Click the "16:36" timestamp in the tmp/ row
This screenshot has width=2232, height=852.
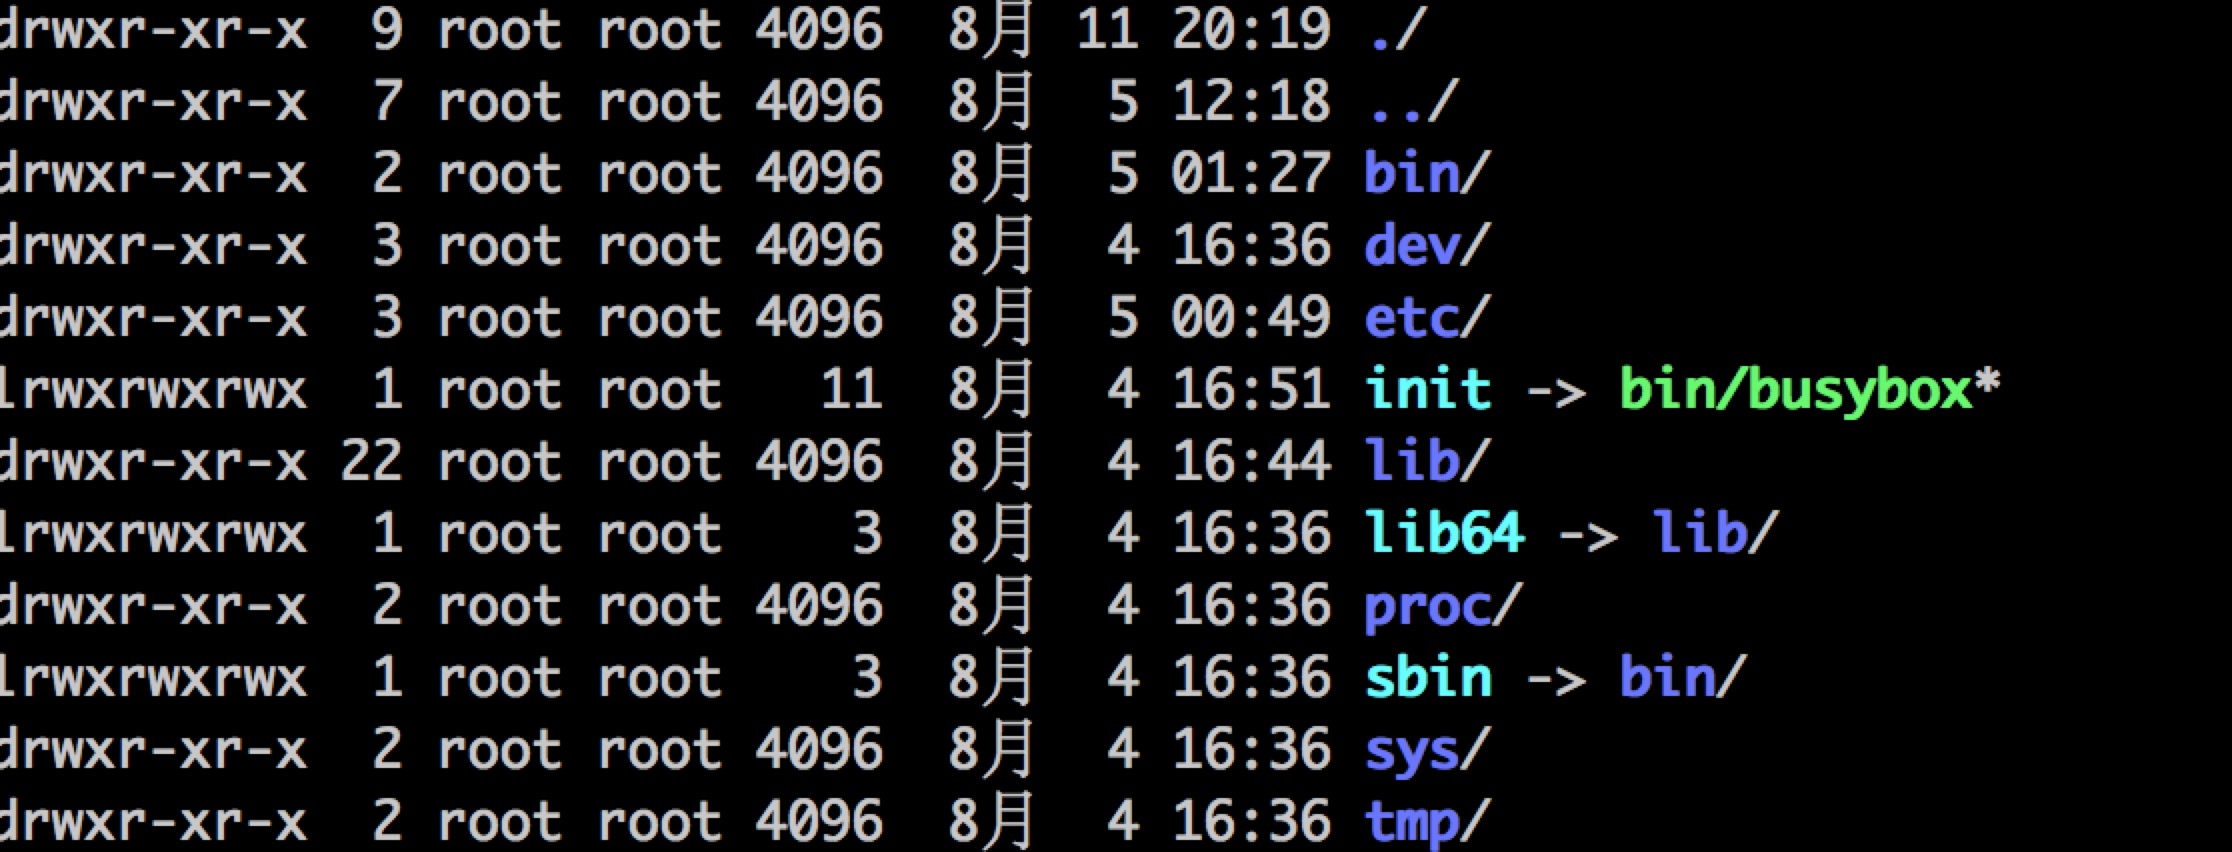[1251, 821]
